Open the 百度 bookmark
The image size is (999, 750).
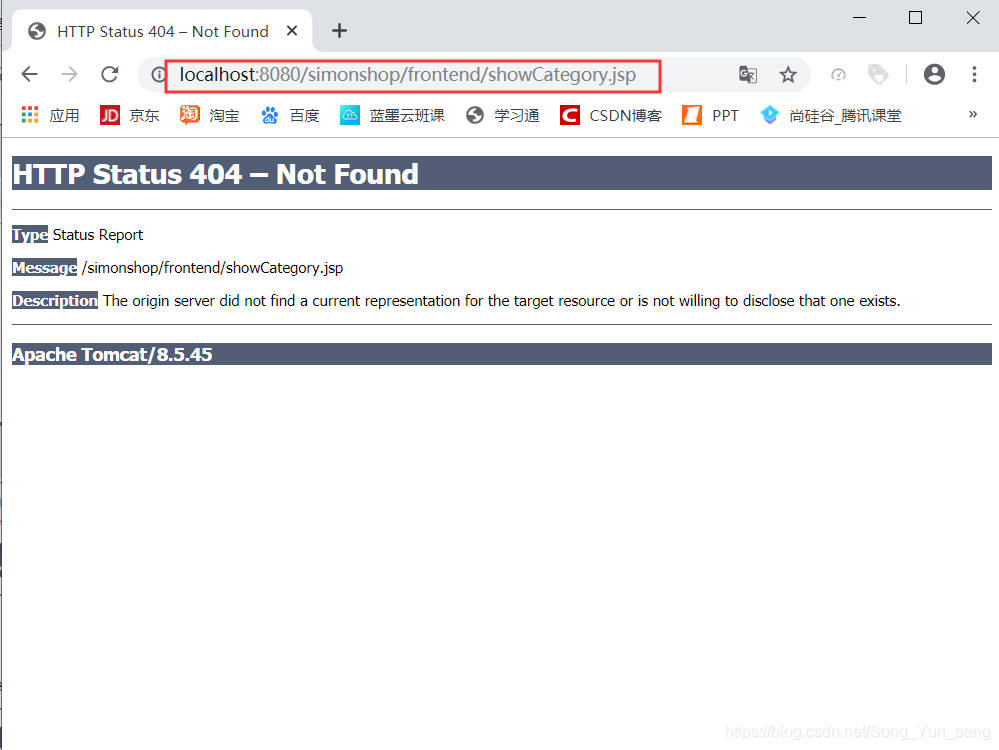(x=290, y=115)
